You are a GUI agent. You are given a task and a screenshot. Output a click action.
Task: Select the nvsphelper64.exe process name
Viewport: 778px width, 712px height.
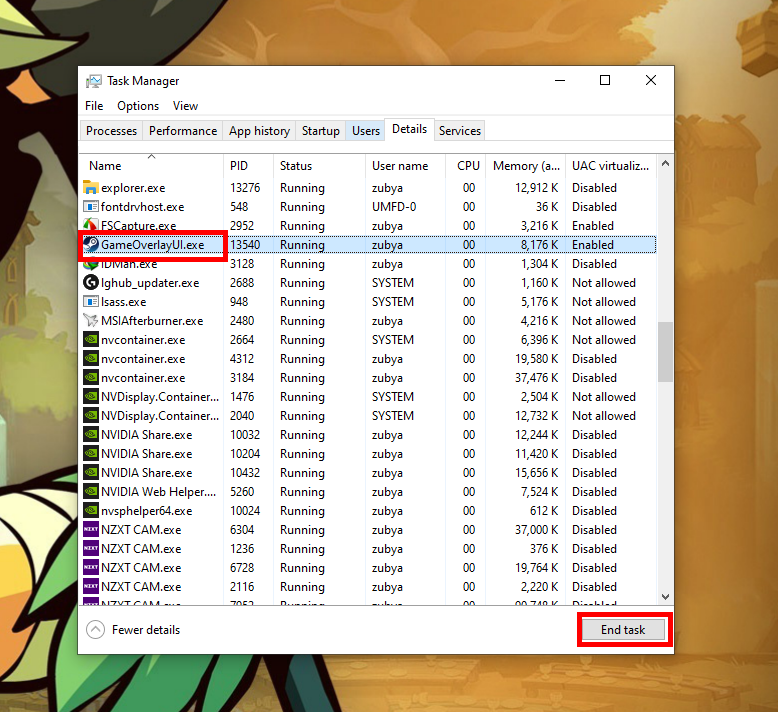click(x=146, y=511)
